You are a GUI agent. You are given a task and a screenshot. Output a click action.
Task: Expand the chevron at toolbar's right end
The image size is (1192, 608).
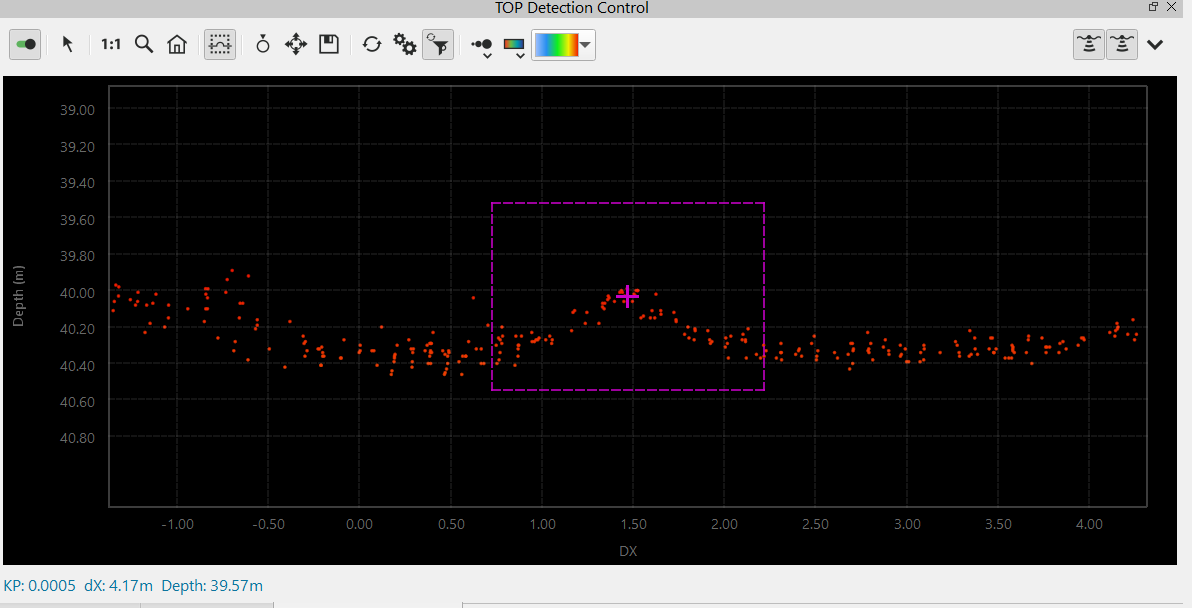[x=1156, y=45]
